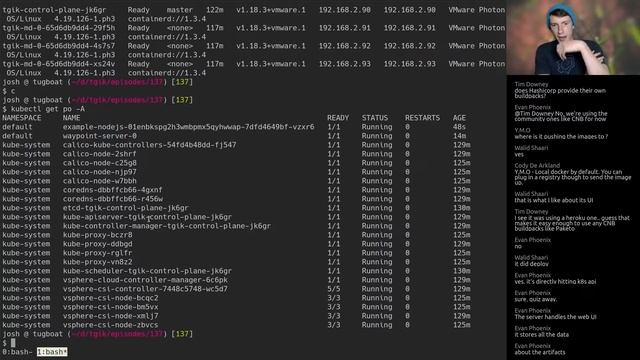Click the example-nodejs pod name

[x=189, y=127]
